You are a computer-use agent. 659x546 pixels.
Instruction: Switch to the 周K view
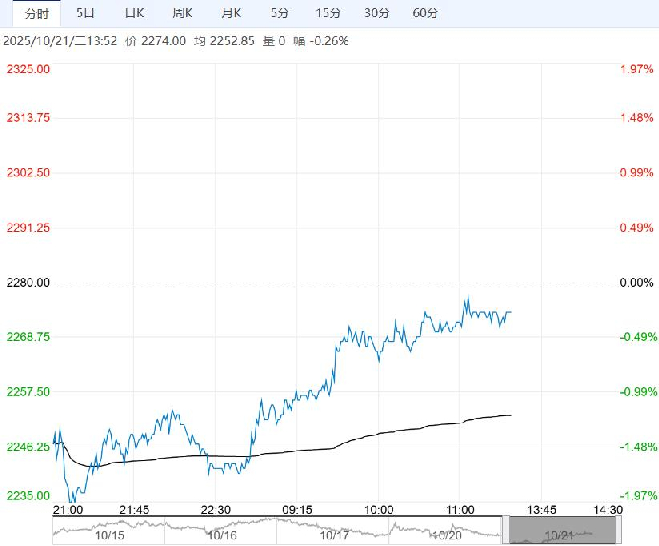point(182,13)
